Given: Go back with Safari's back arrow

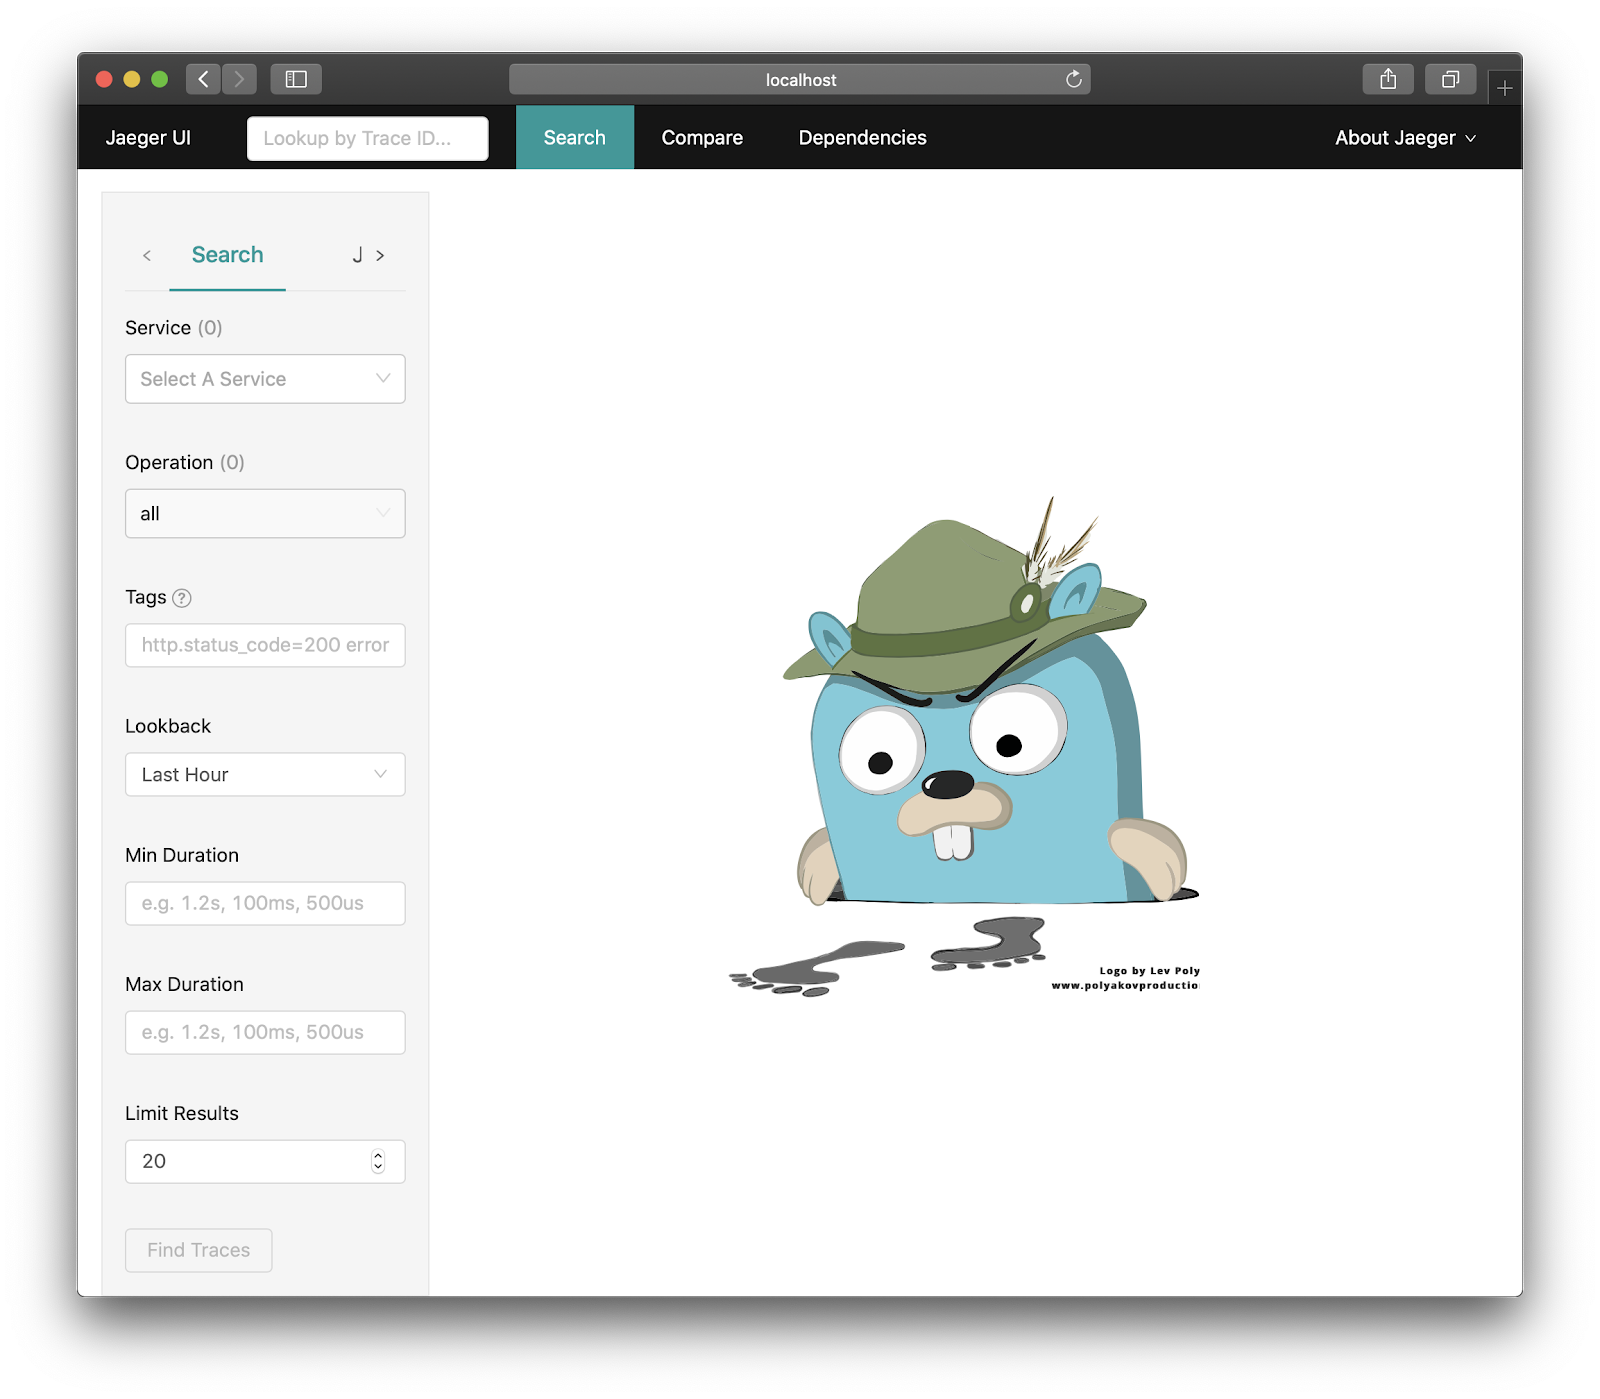Looking at the screenshot, I should (203, 79).
